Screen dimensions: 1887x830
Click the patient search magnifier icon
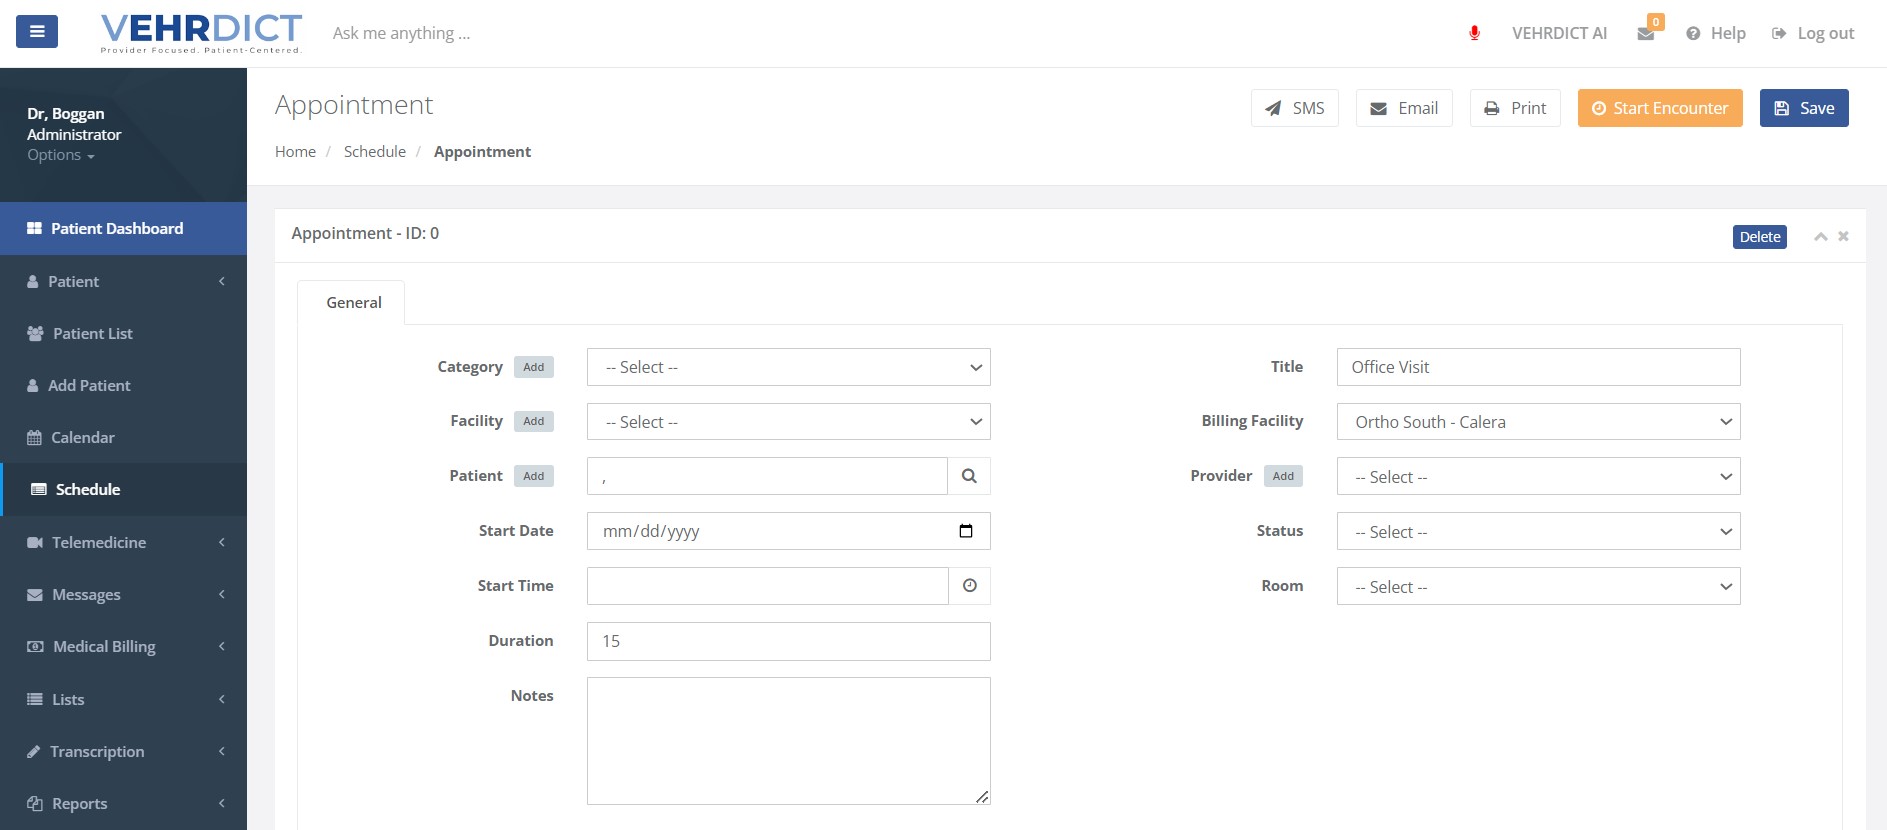pyautogui.click(x=969, y=476)
